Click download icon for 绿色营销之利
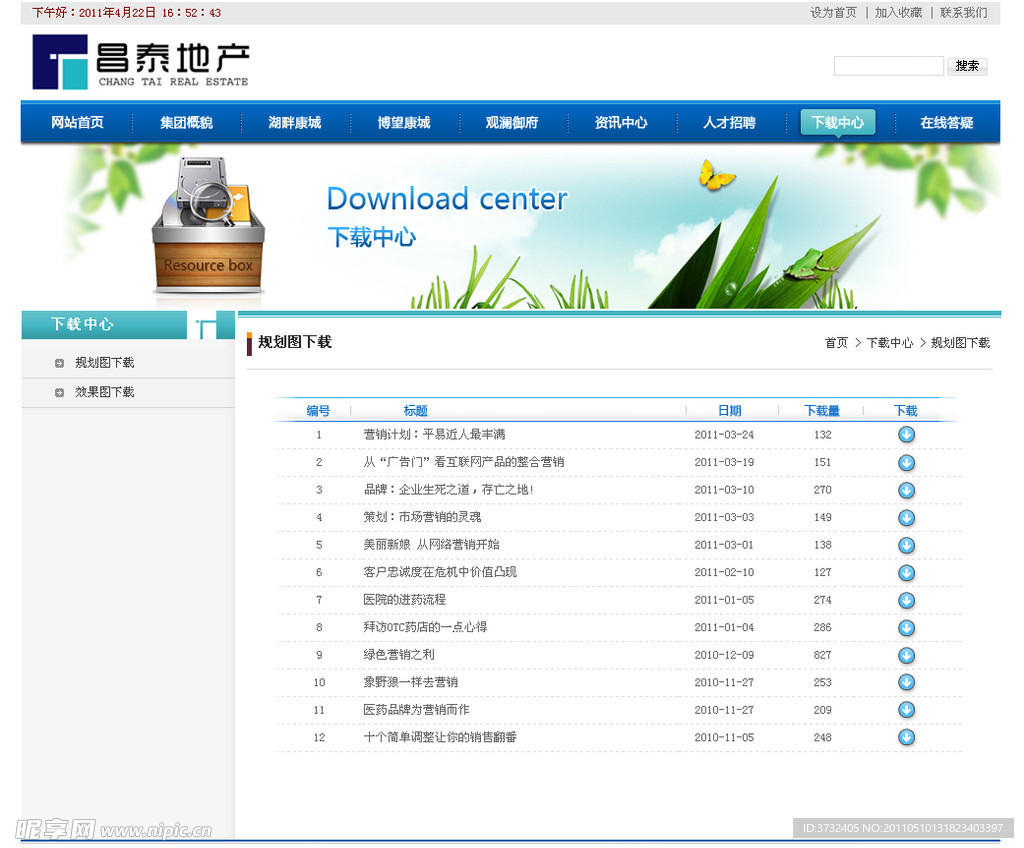This screenshot has height=848, width=1024. 906,655
